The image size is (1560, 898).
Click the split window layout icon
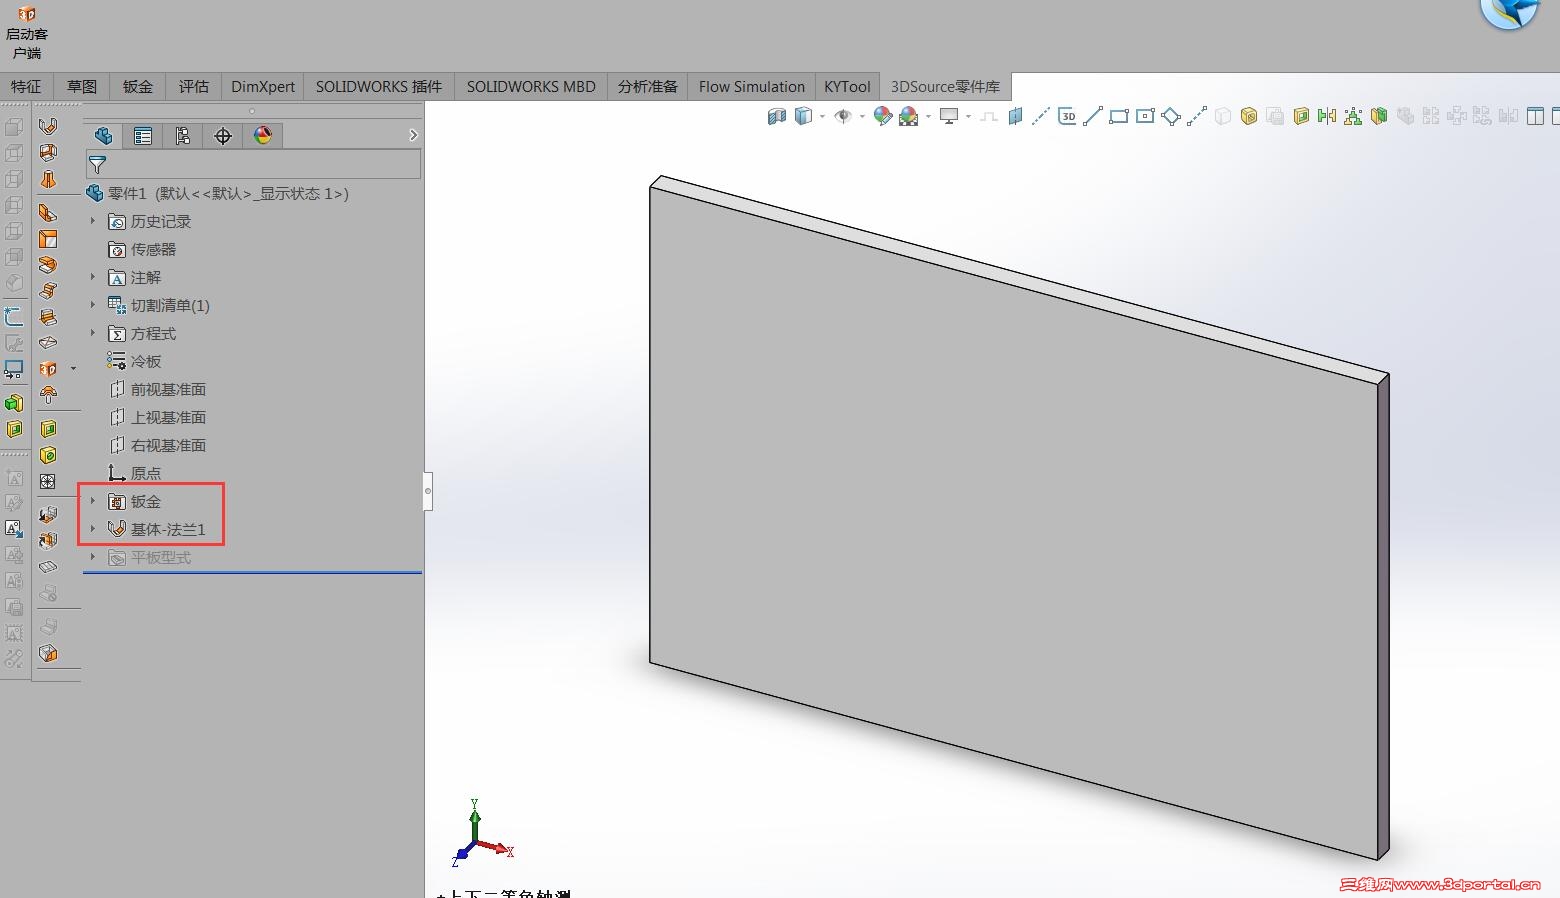tap(1536, 117)
